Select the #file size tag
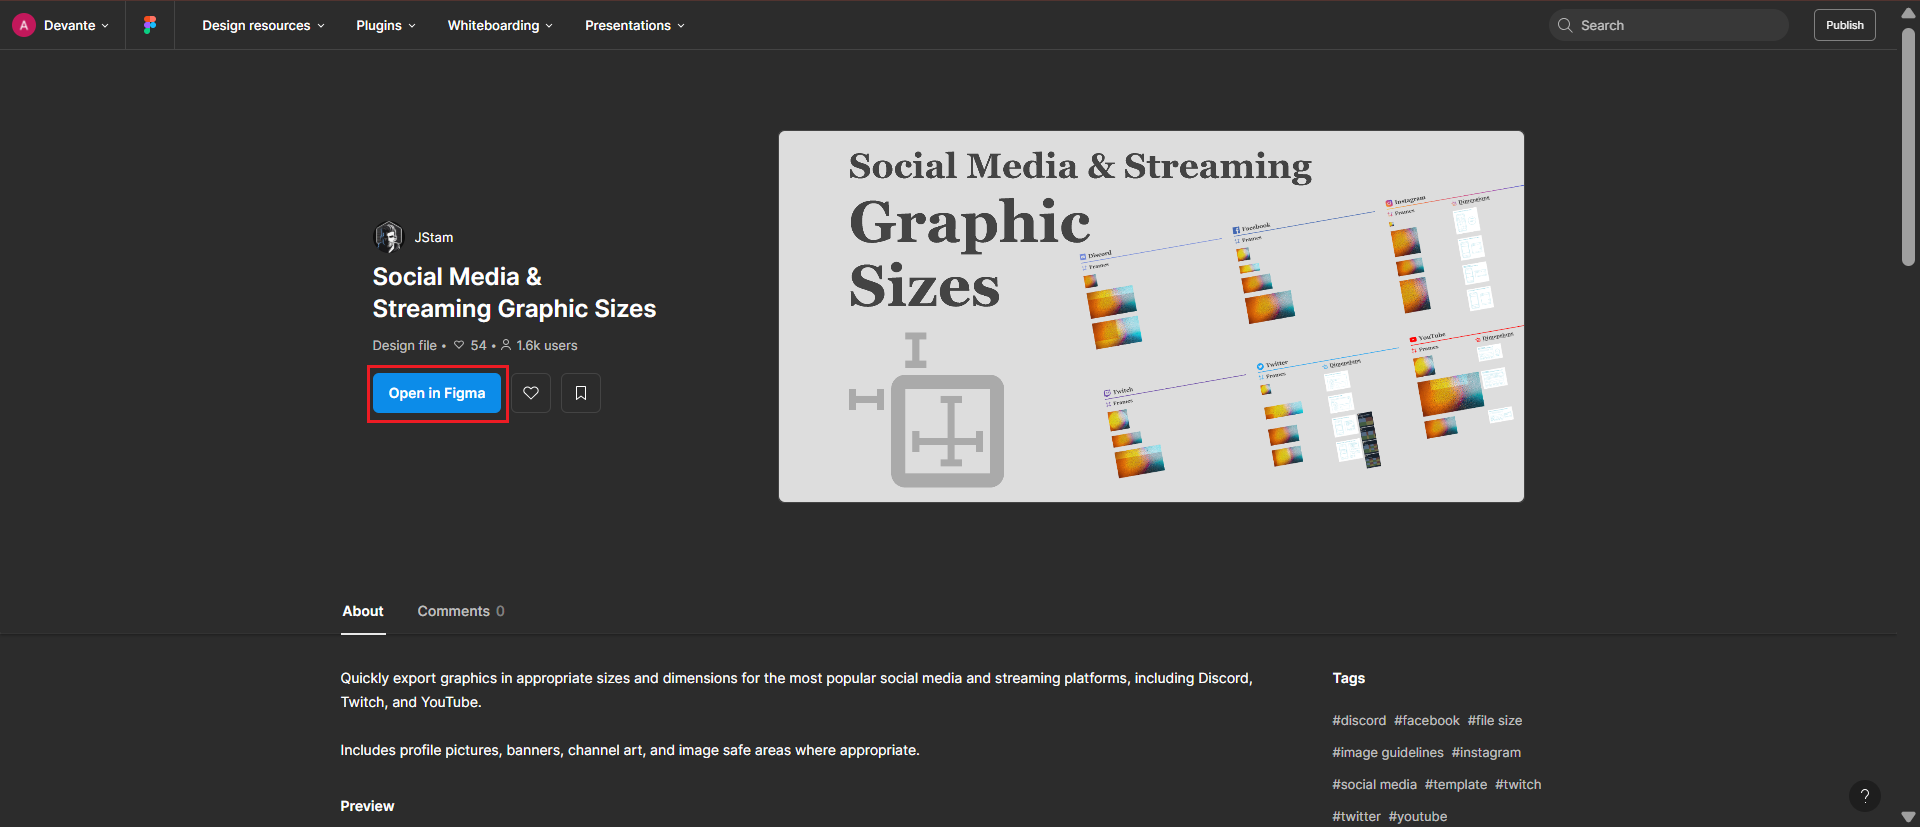 tap(1495, 720)
